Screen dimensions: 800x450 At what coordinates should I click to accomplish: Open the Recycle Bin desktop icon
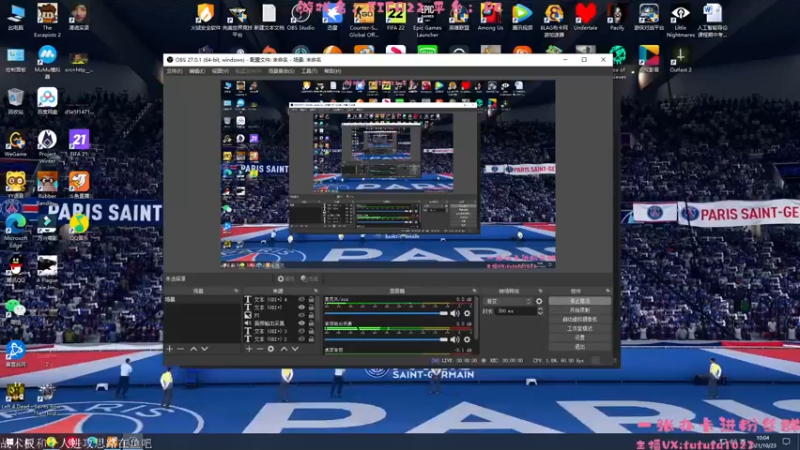click(x=16, y=101)
